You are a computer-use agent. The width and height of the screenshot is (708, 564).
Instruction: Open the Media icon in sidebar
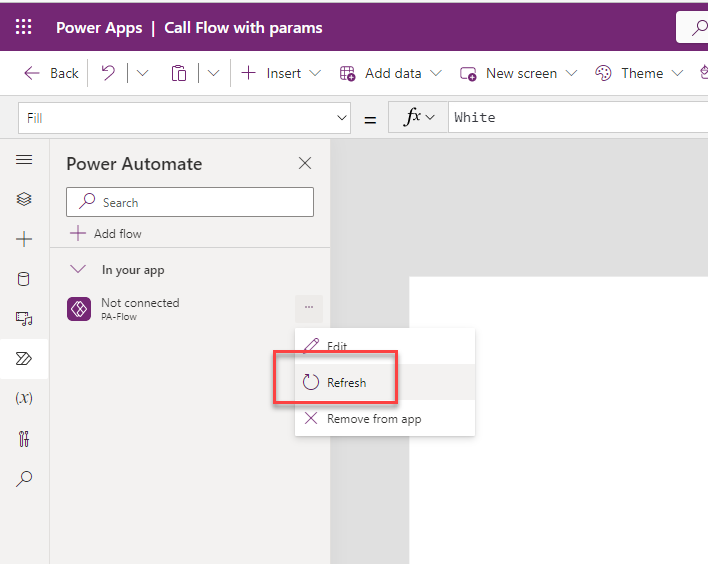[24, 319]
